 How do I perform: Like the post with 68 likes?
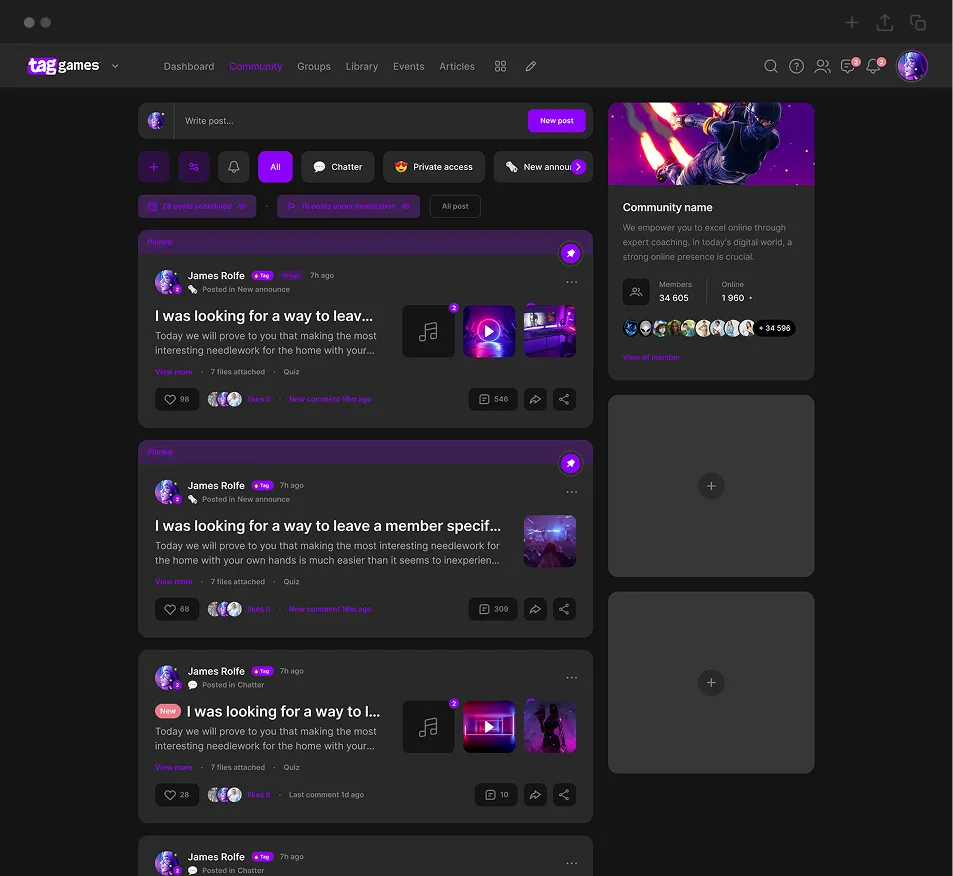(177, 609)
